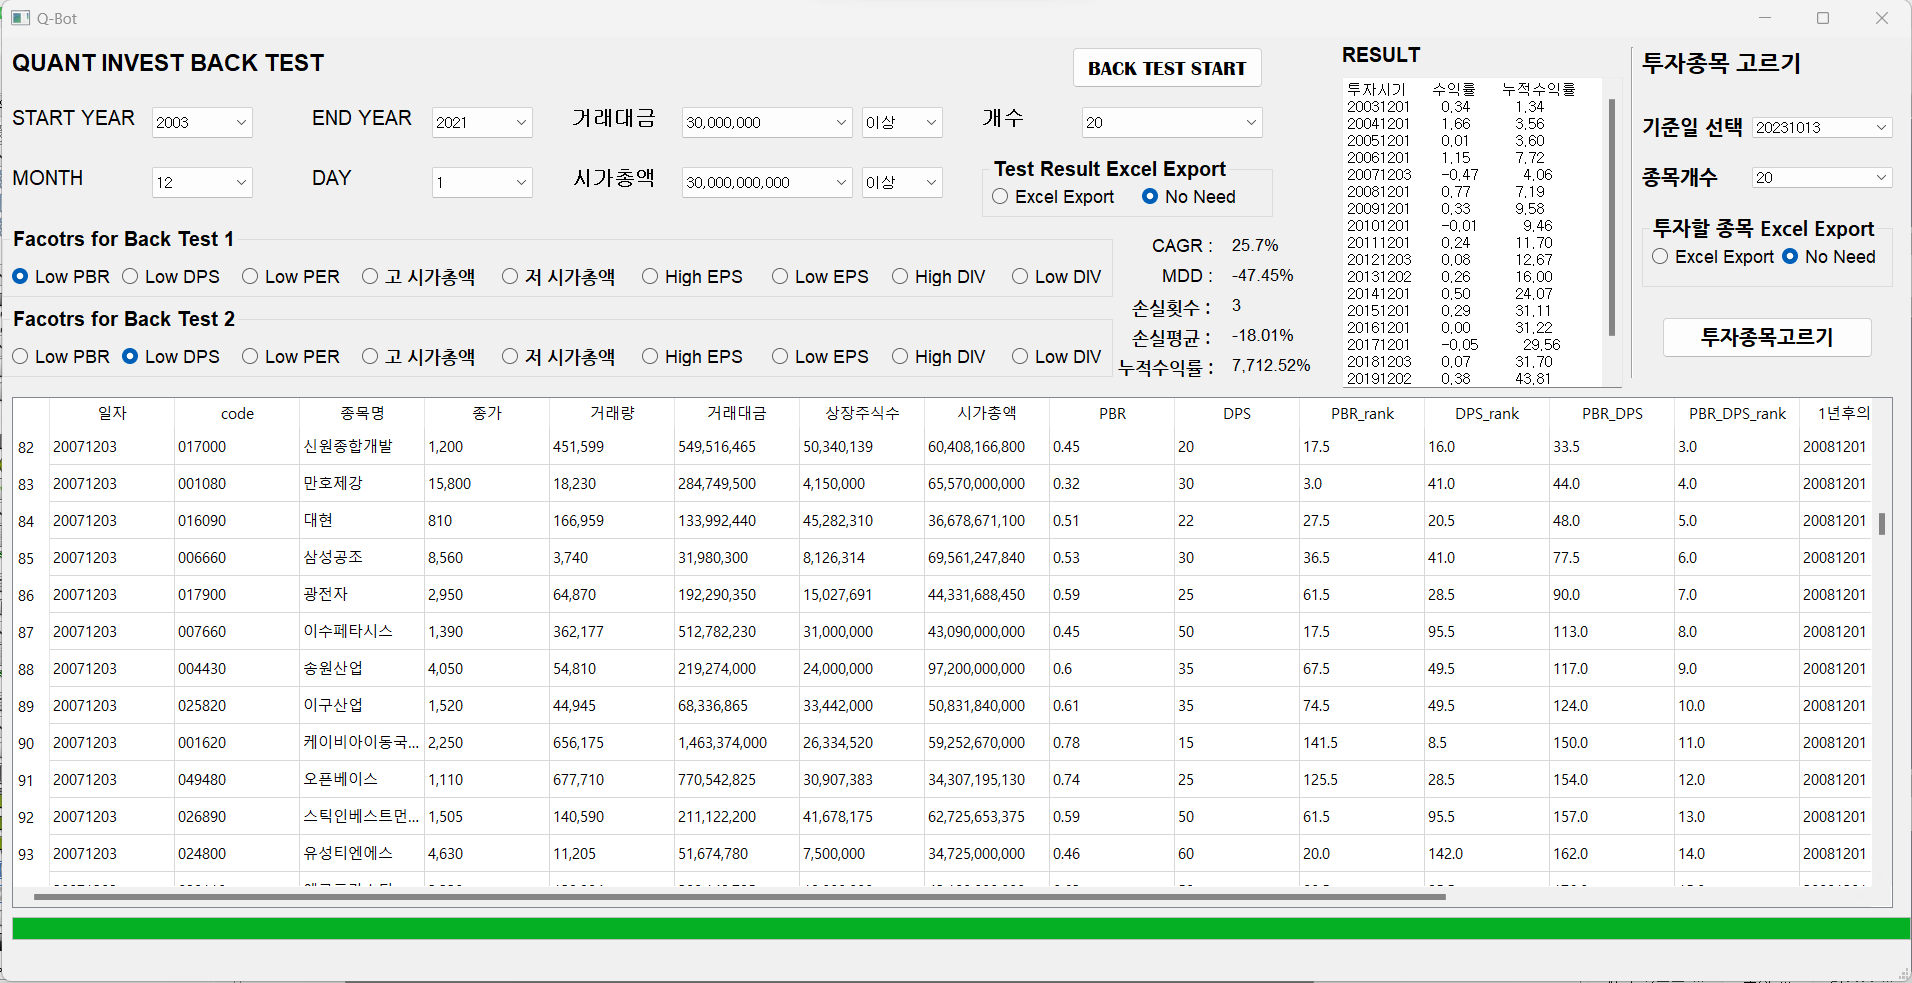The height and width of the screenshot is (983, 1912).
Task: Expand the MONTH dropdown showing 12
Action: pos(202,182)
